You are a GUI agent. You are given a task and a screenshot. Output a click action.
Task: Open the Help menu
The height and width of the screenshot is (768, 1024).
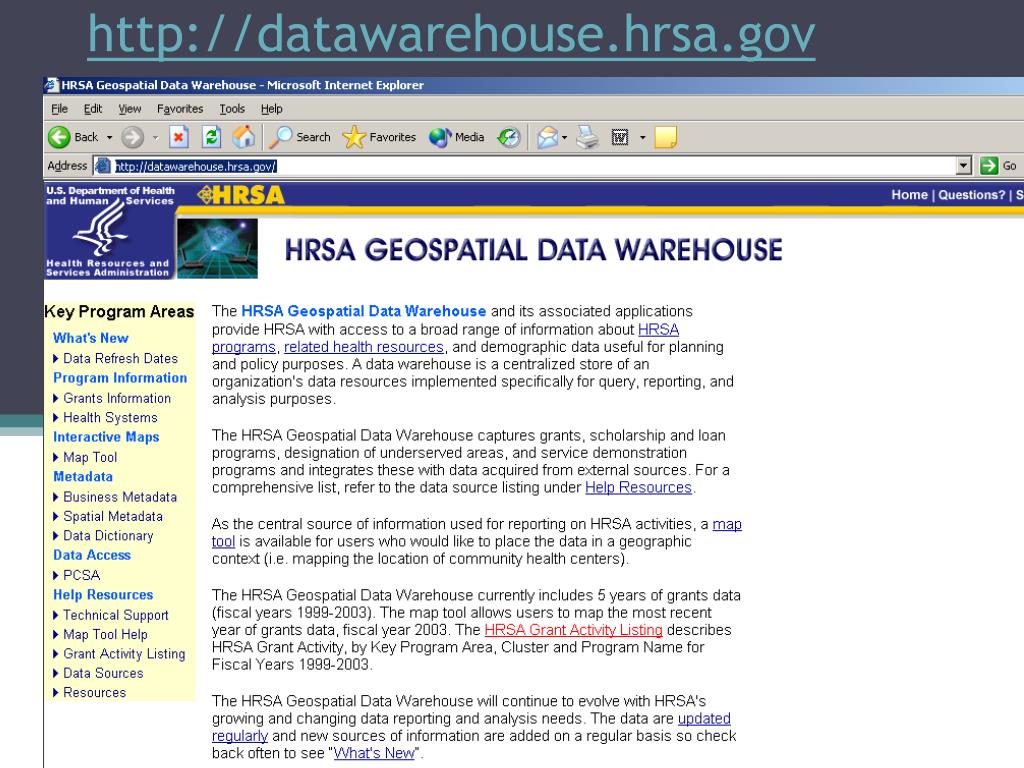[272, 109]
